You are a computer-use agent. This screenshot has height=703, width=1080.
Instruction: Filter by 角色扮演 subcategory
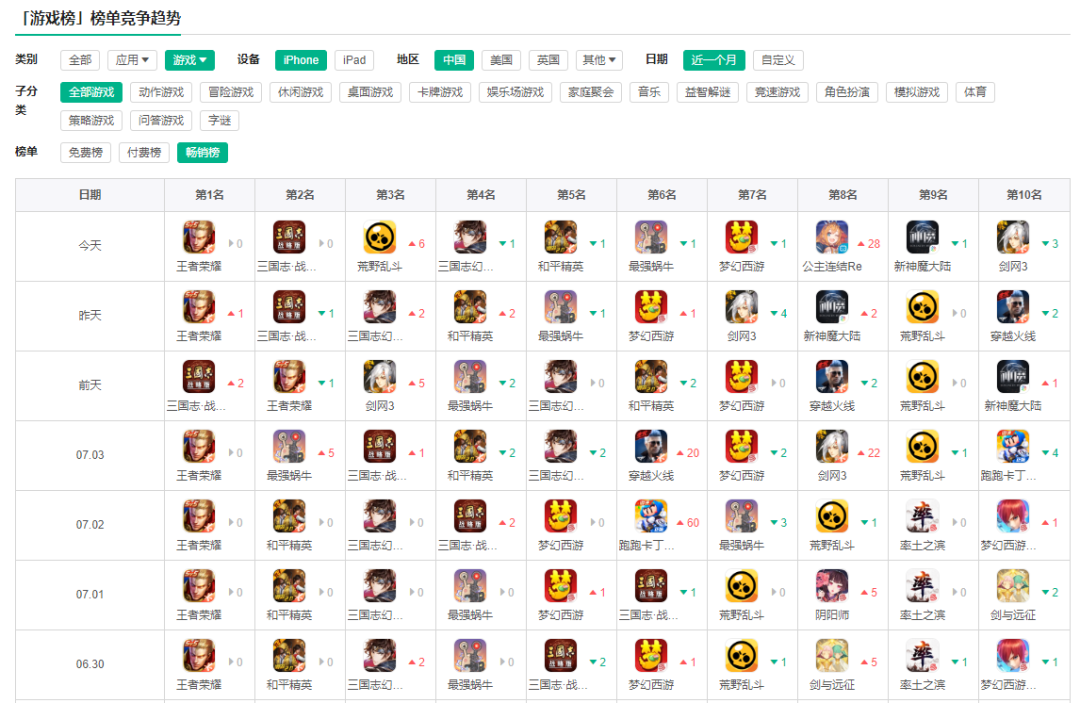pyautogui.click(x=847, y=92)
